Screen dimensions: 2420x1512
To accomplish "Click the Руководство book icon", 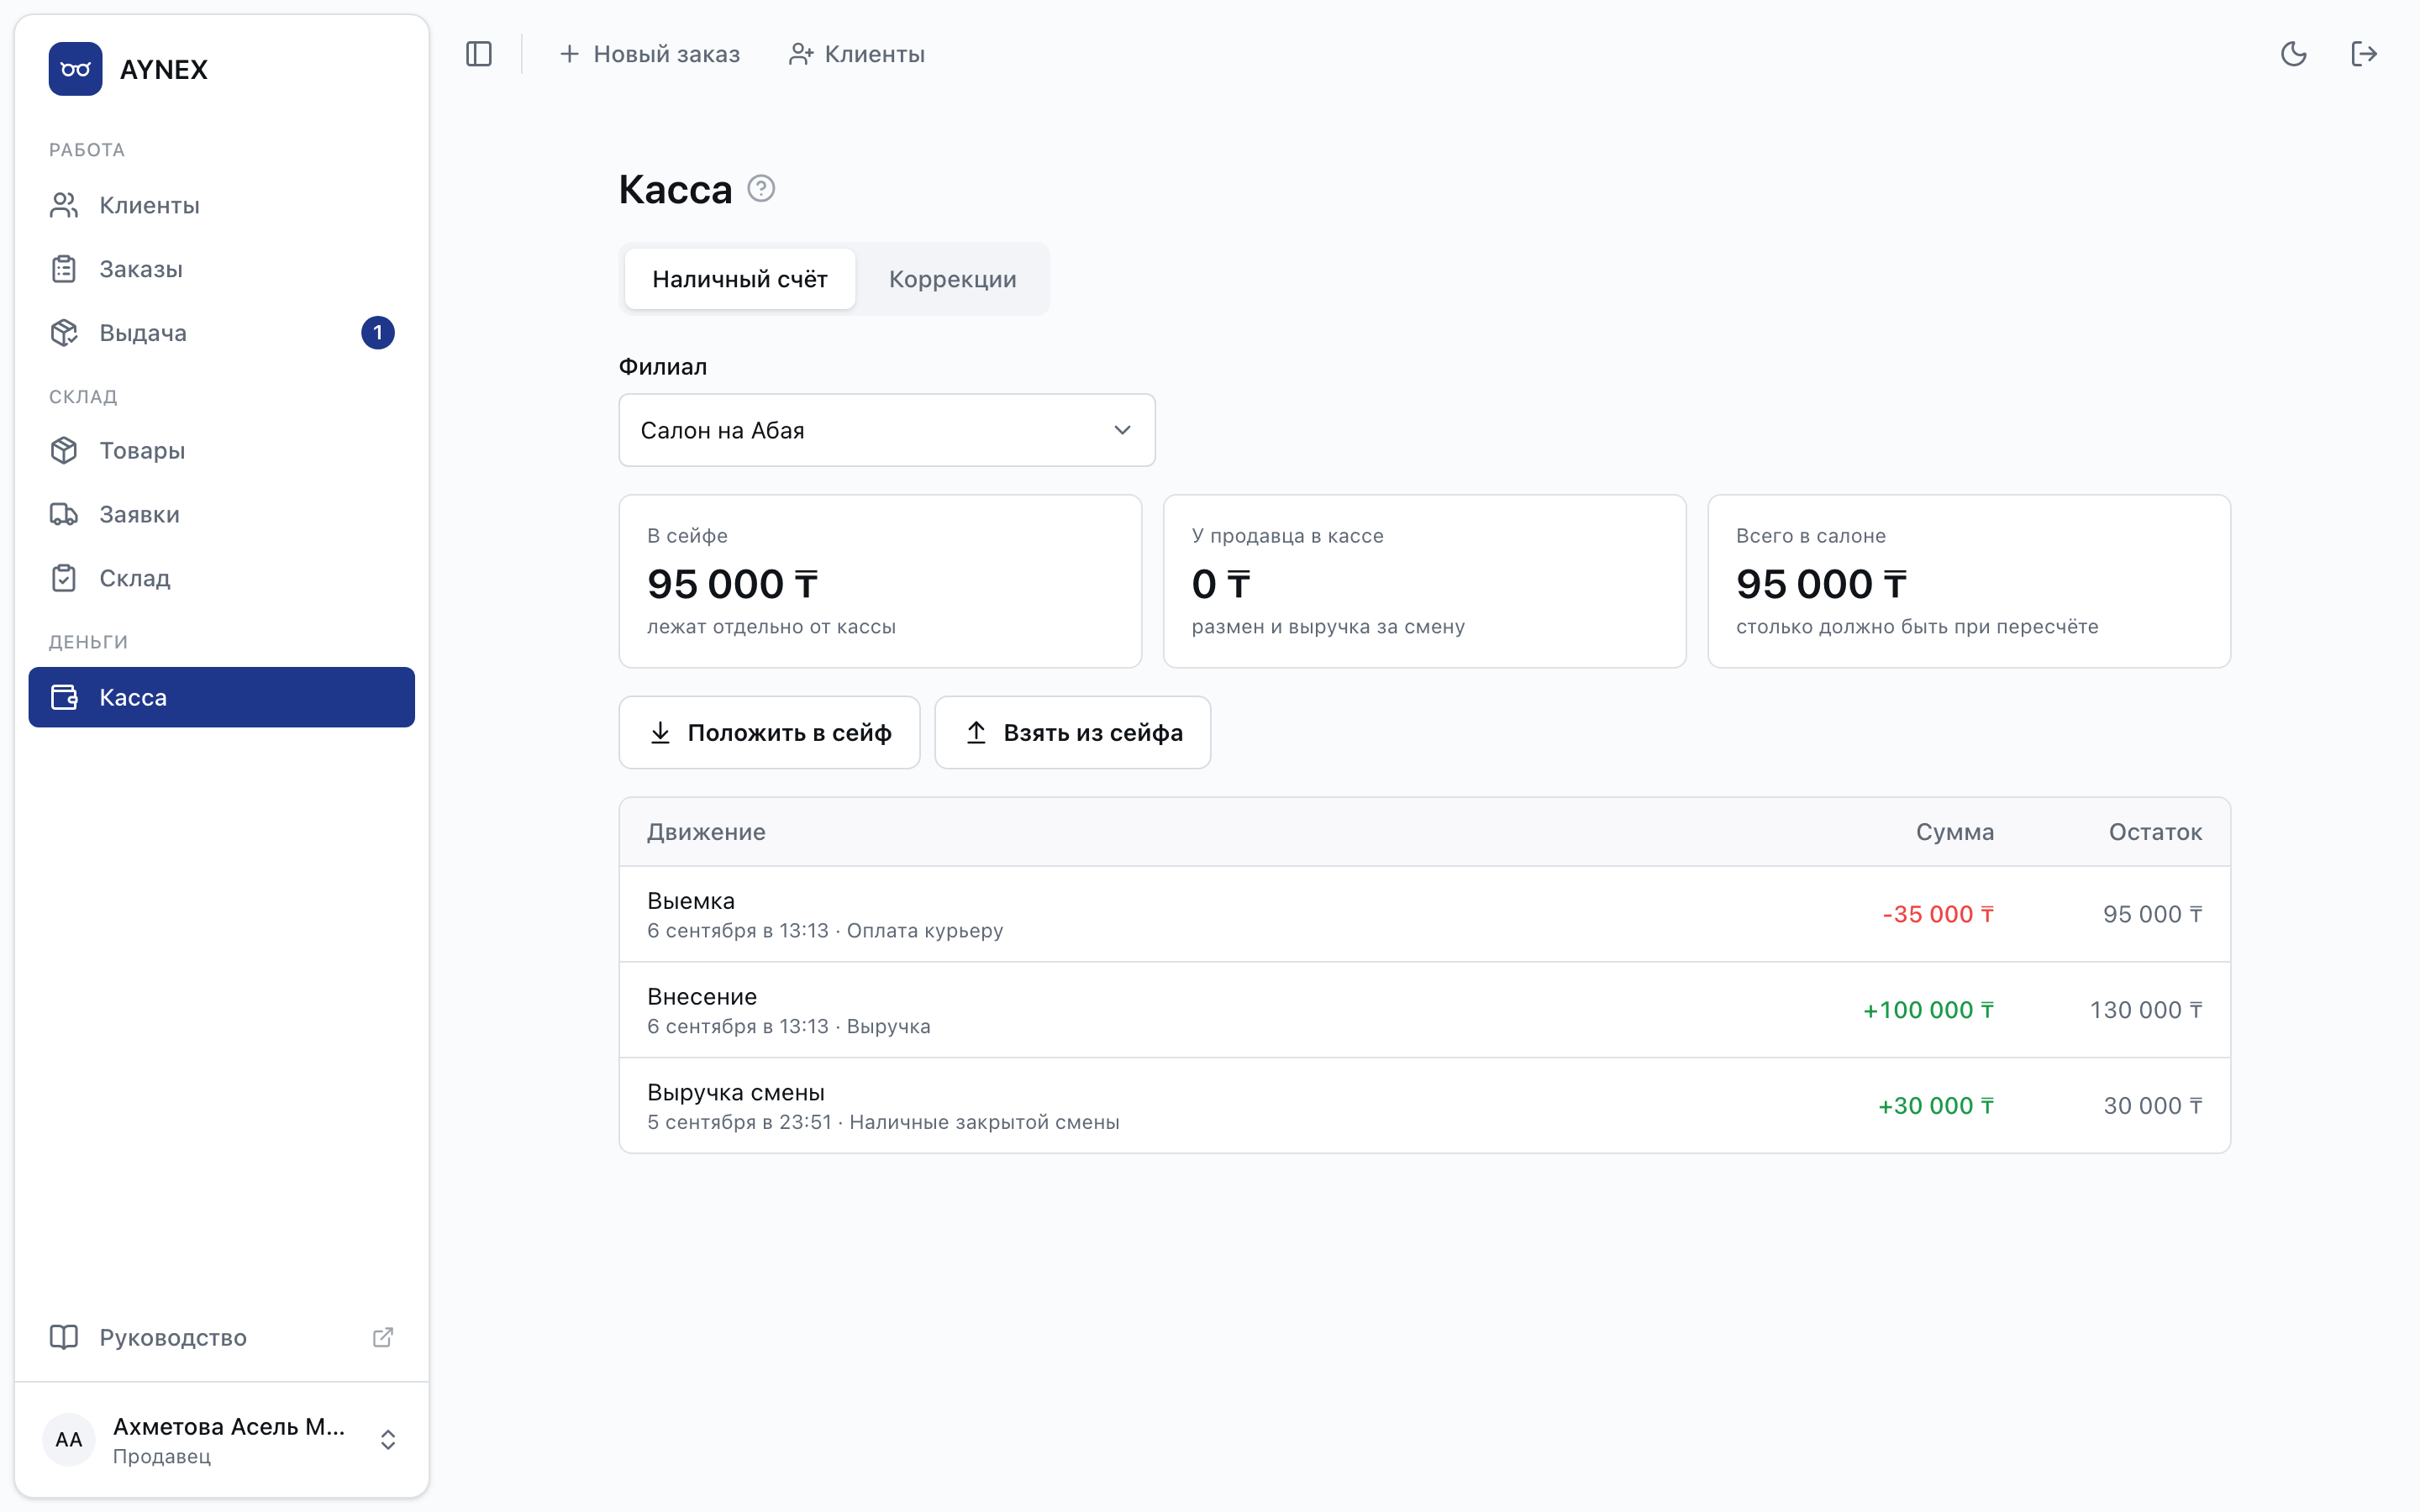I will coord(64,1337).
